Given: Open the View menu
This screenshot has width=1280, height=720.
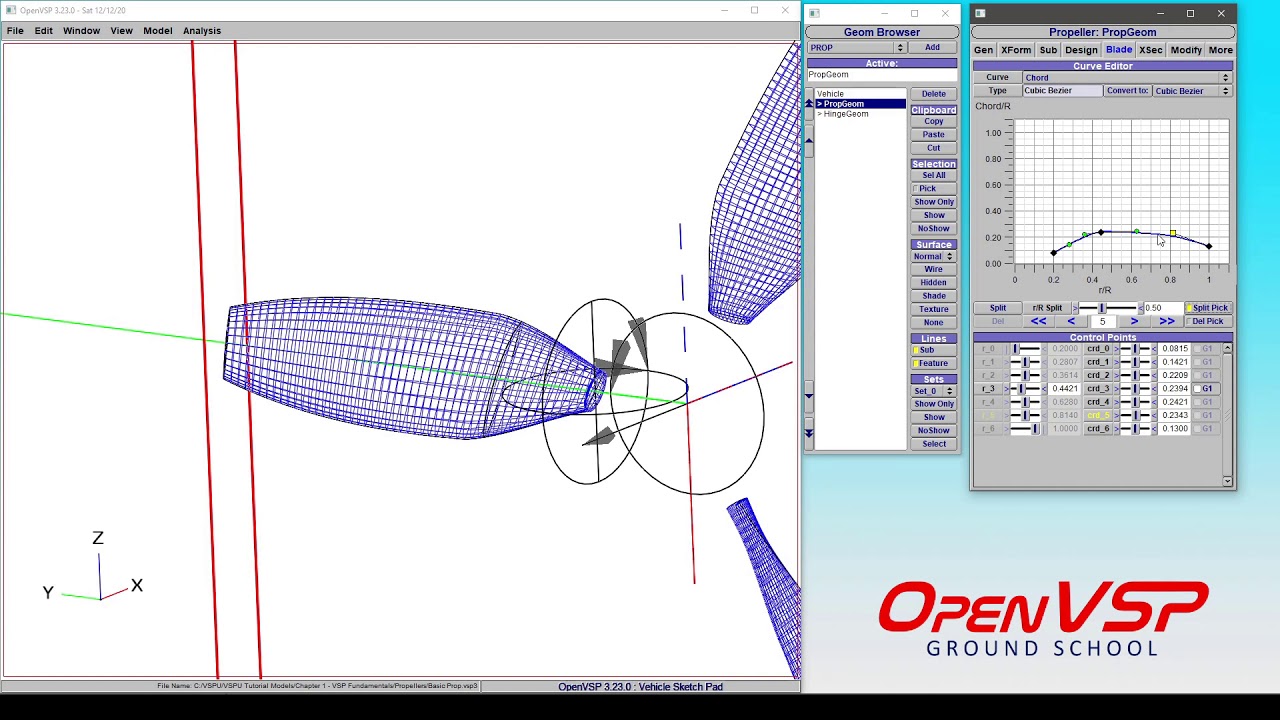Looking at the screenshot, I should (x=121, y=31).
